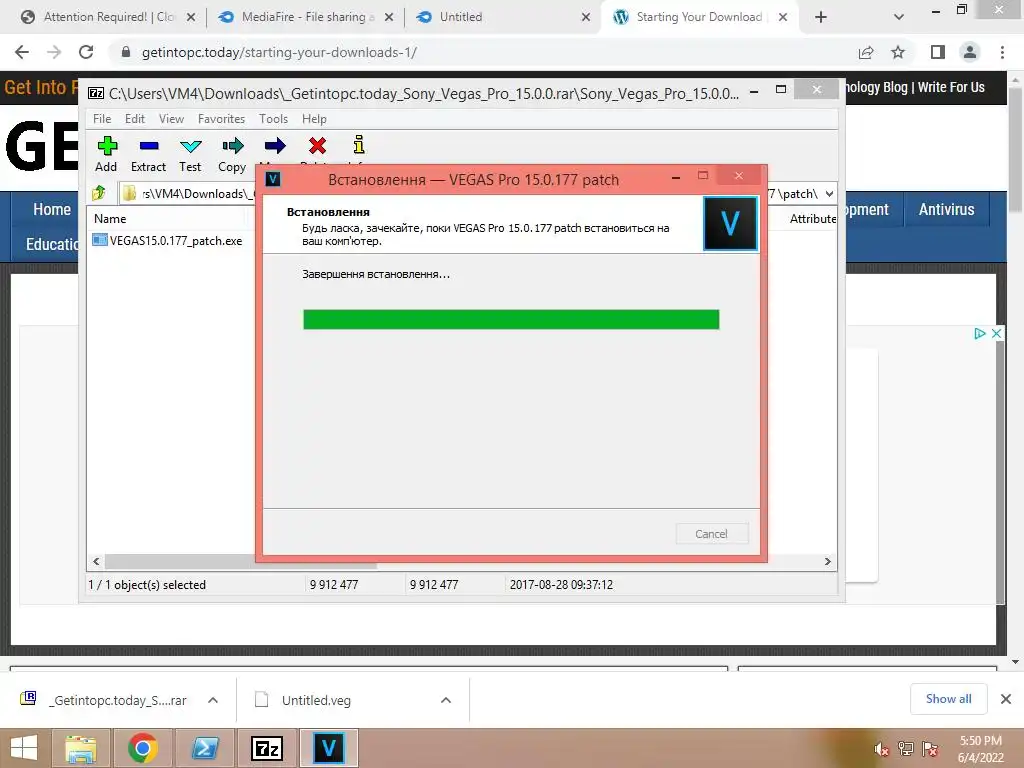This screenshot has height=768, width=1024.
Task: Click the Windows Start button
Action: pyautogui.click(x=24, y=748)
